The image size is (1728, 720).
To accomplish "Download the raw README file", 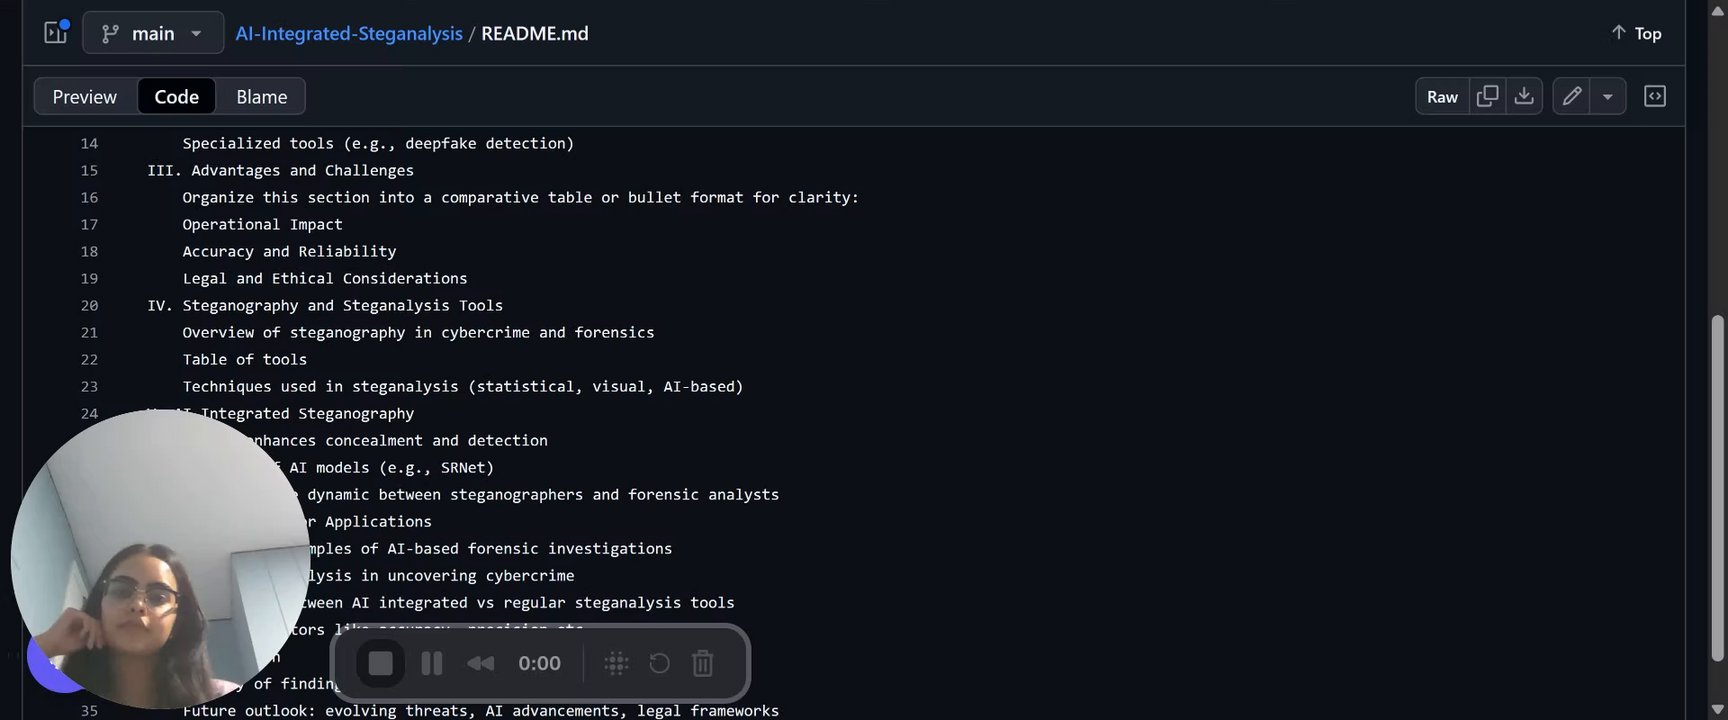I will click(x=1524, y=97).
